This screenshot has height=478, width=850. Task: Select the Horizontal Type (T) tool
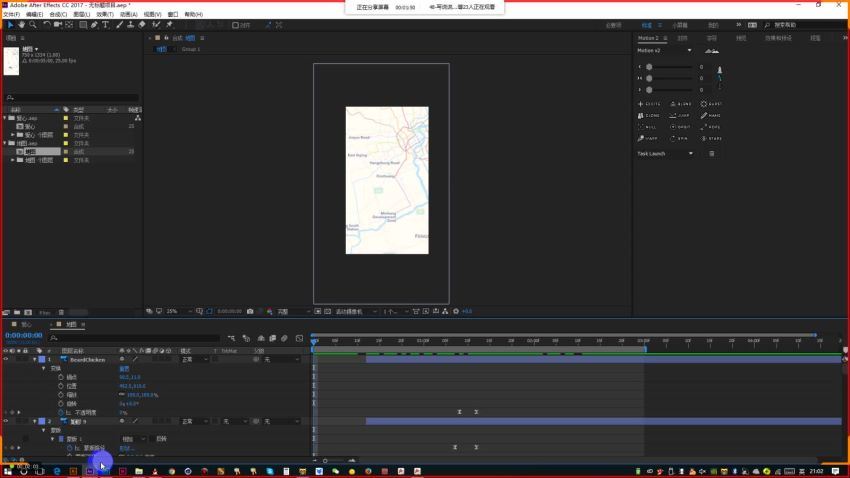tap(106, 25)
